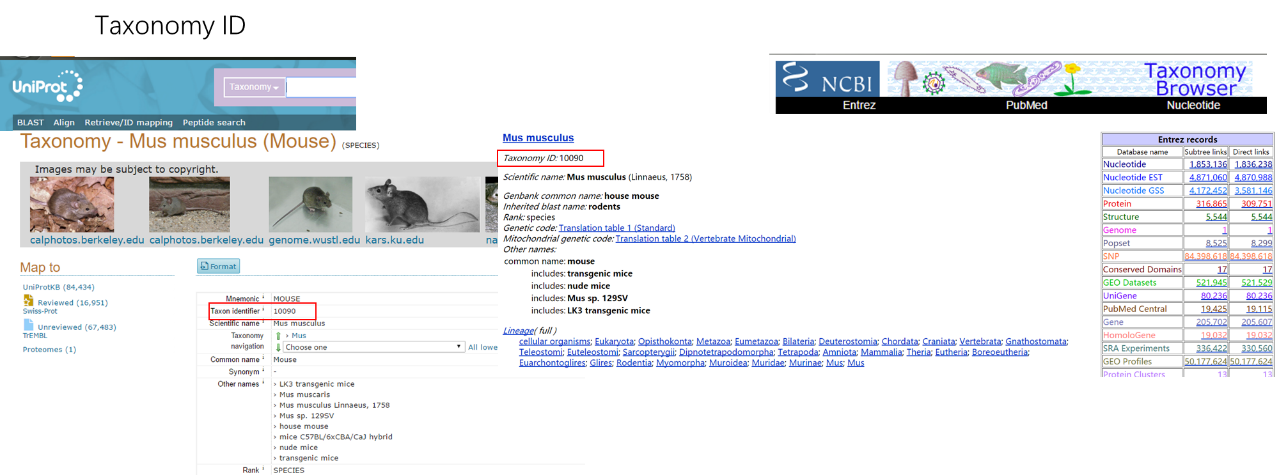Viewport: 1279px width, 475px height.
Task: Open Proteomes (1) link
Action: (50, 349)
